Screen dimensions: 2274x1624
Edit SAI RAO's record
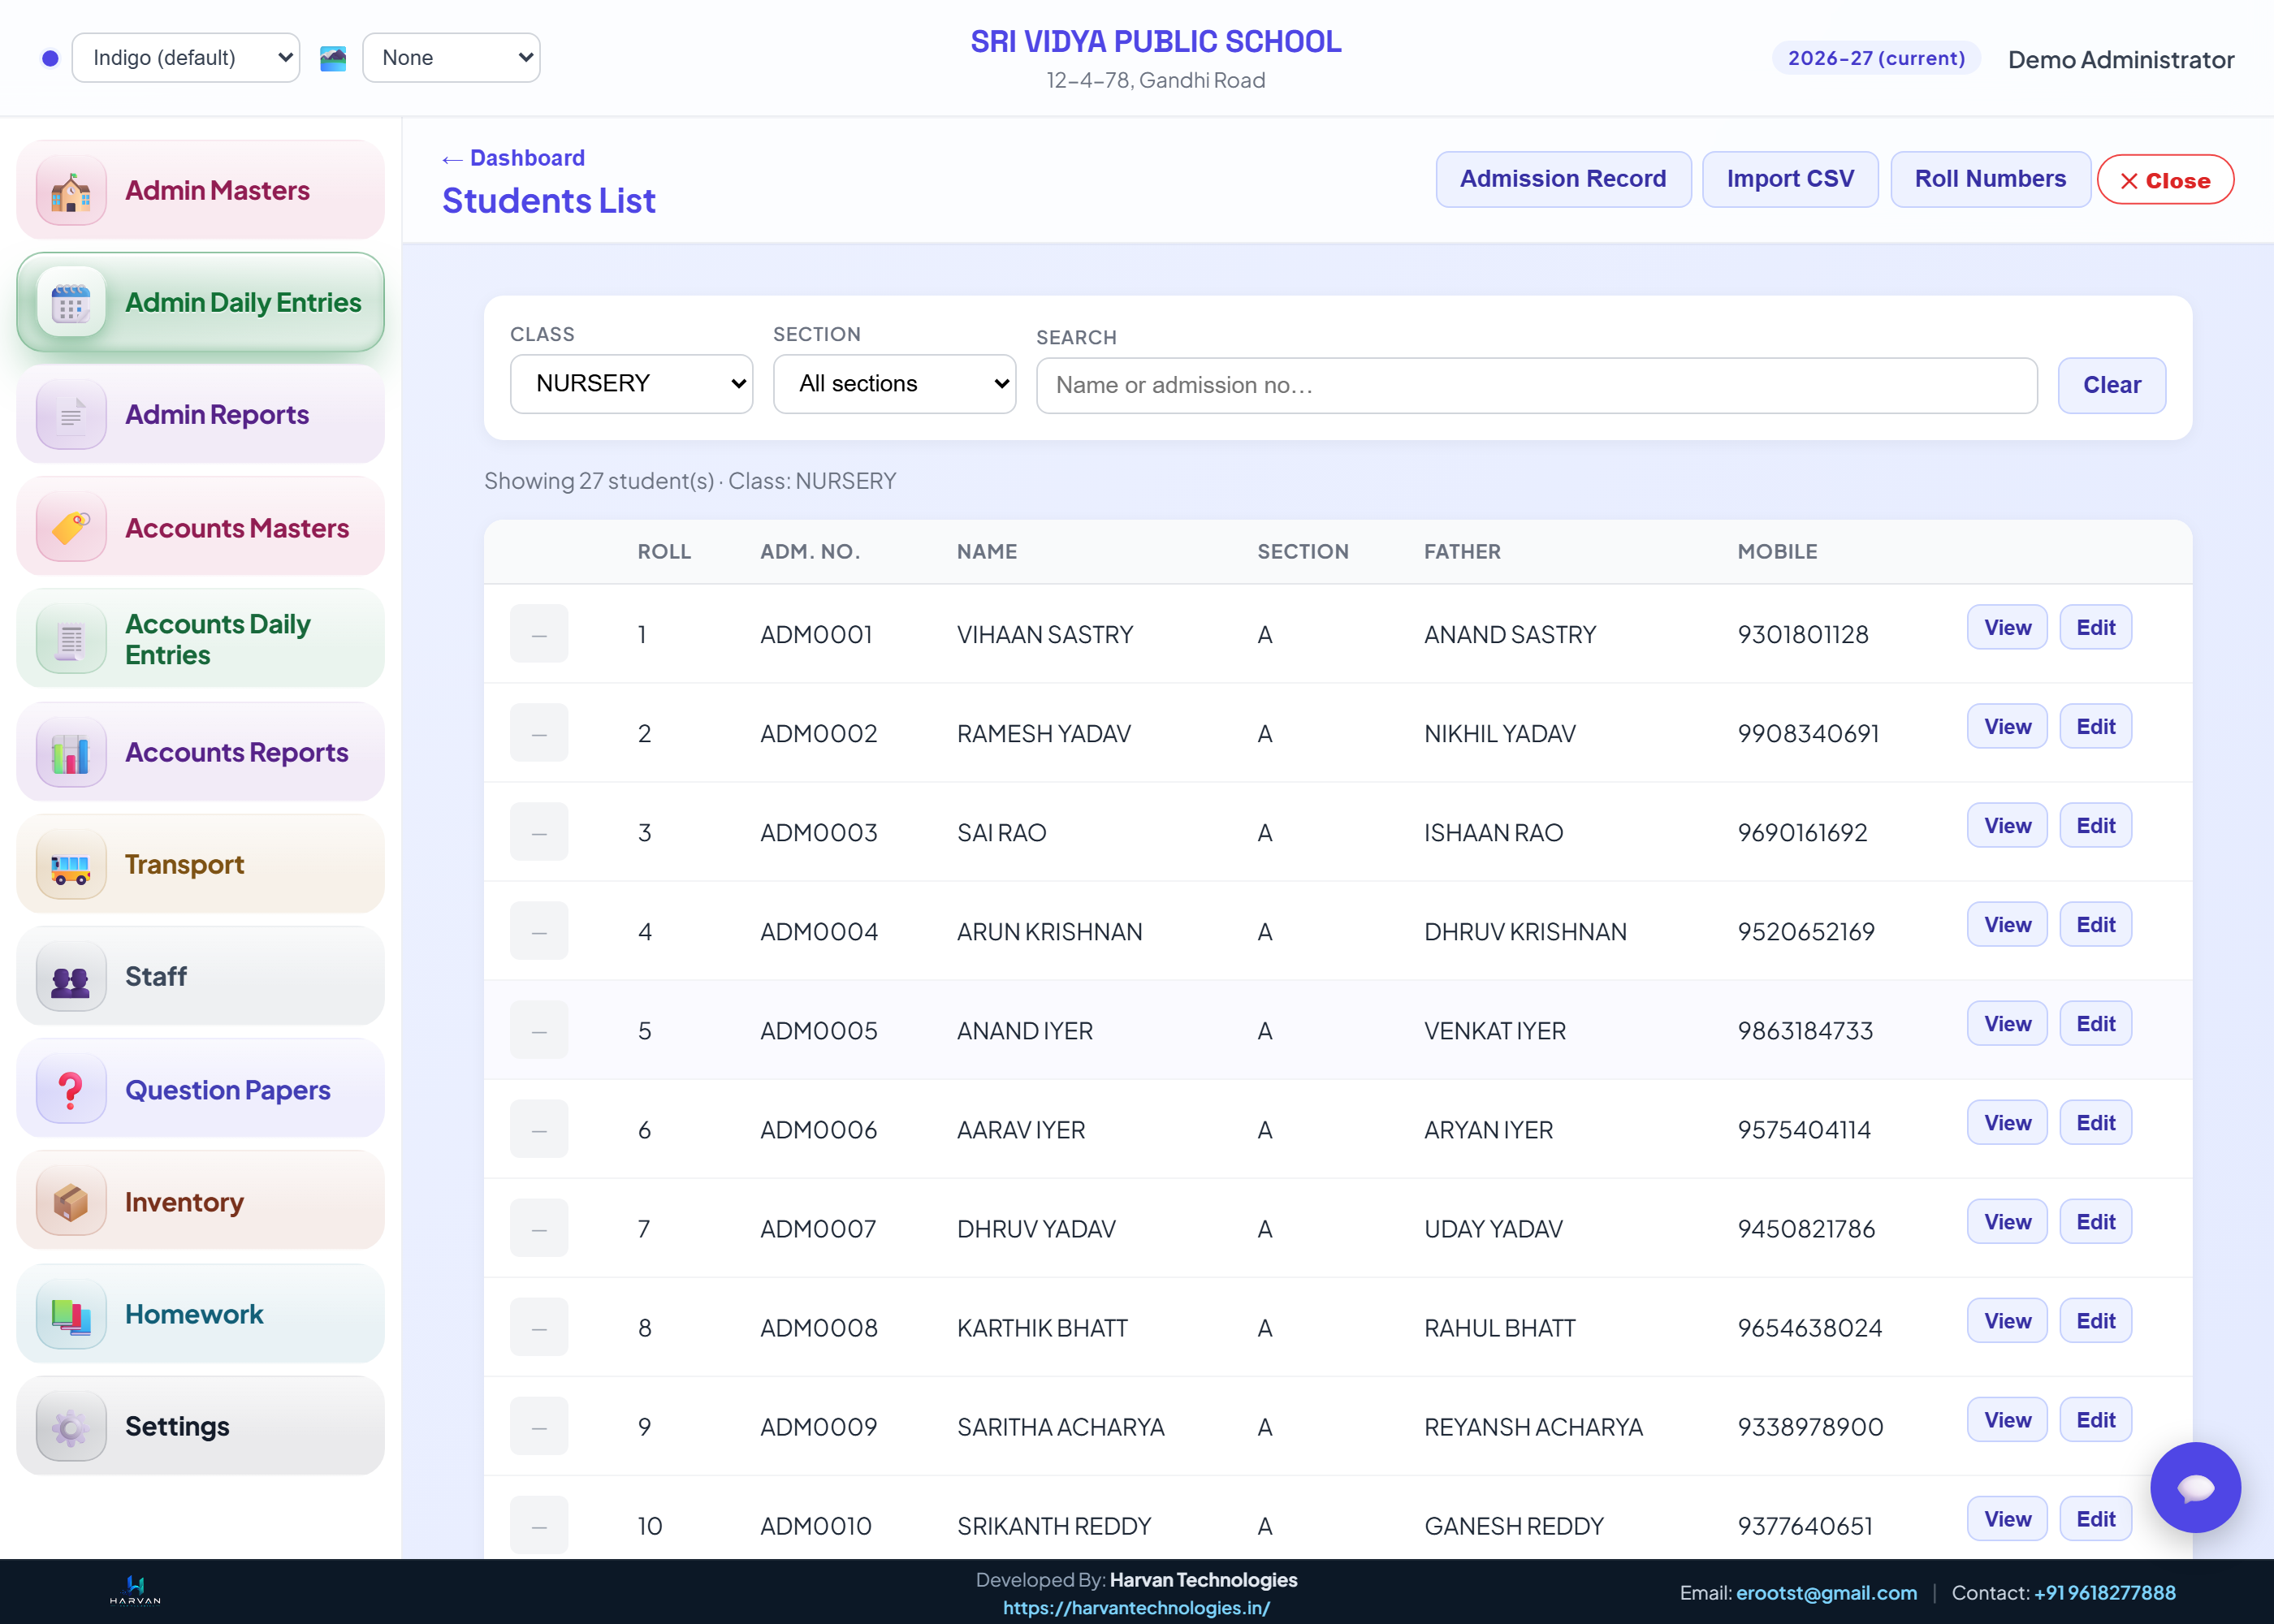pyautogui.click(x=2095, y=825)
